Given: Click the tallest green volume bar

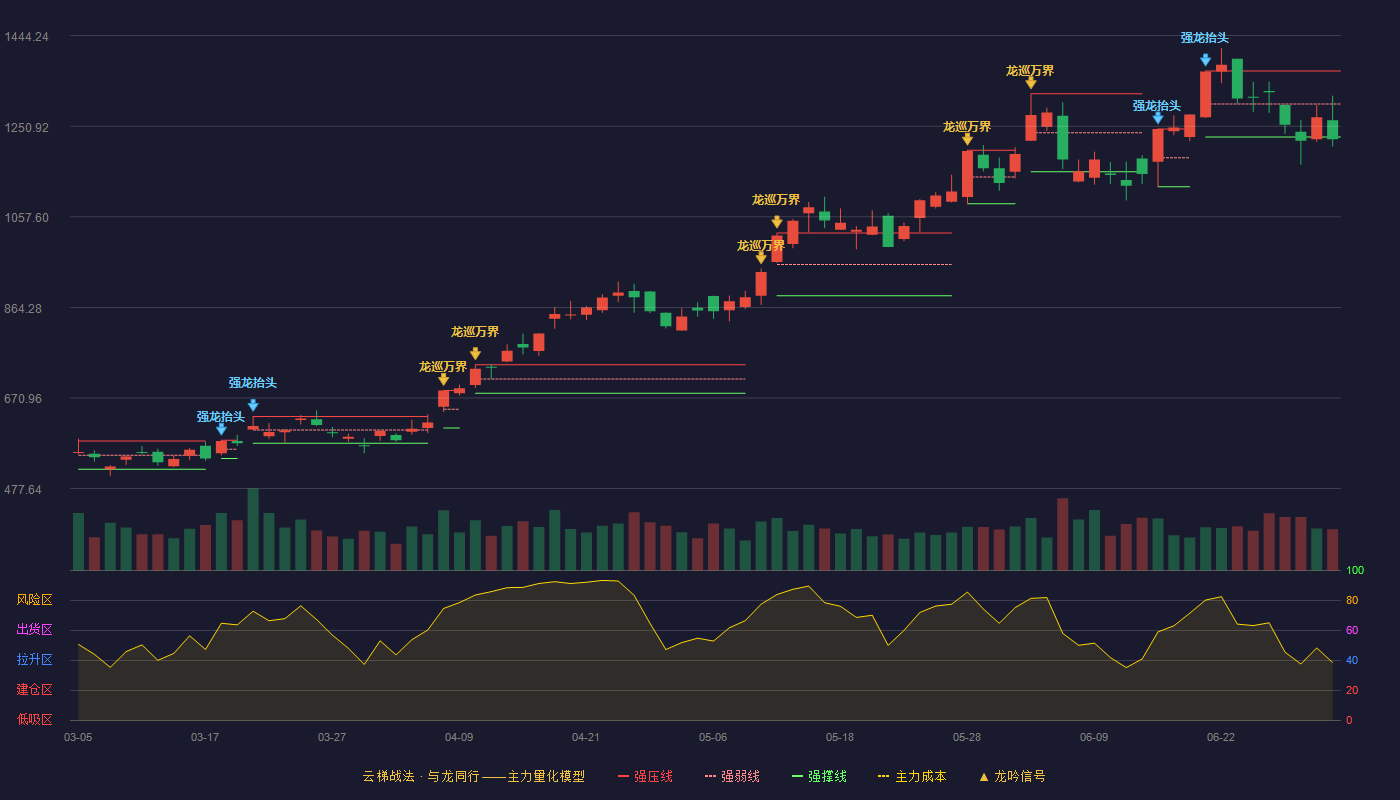Looking at the screenshot, I should 253,529.
